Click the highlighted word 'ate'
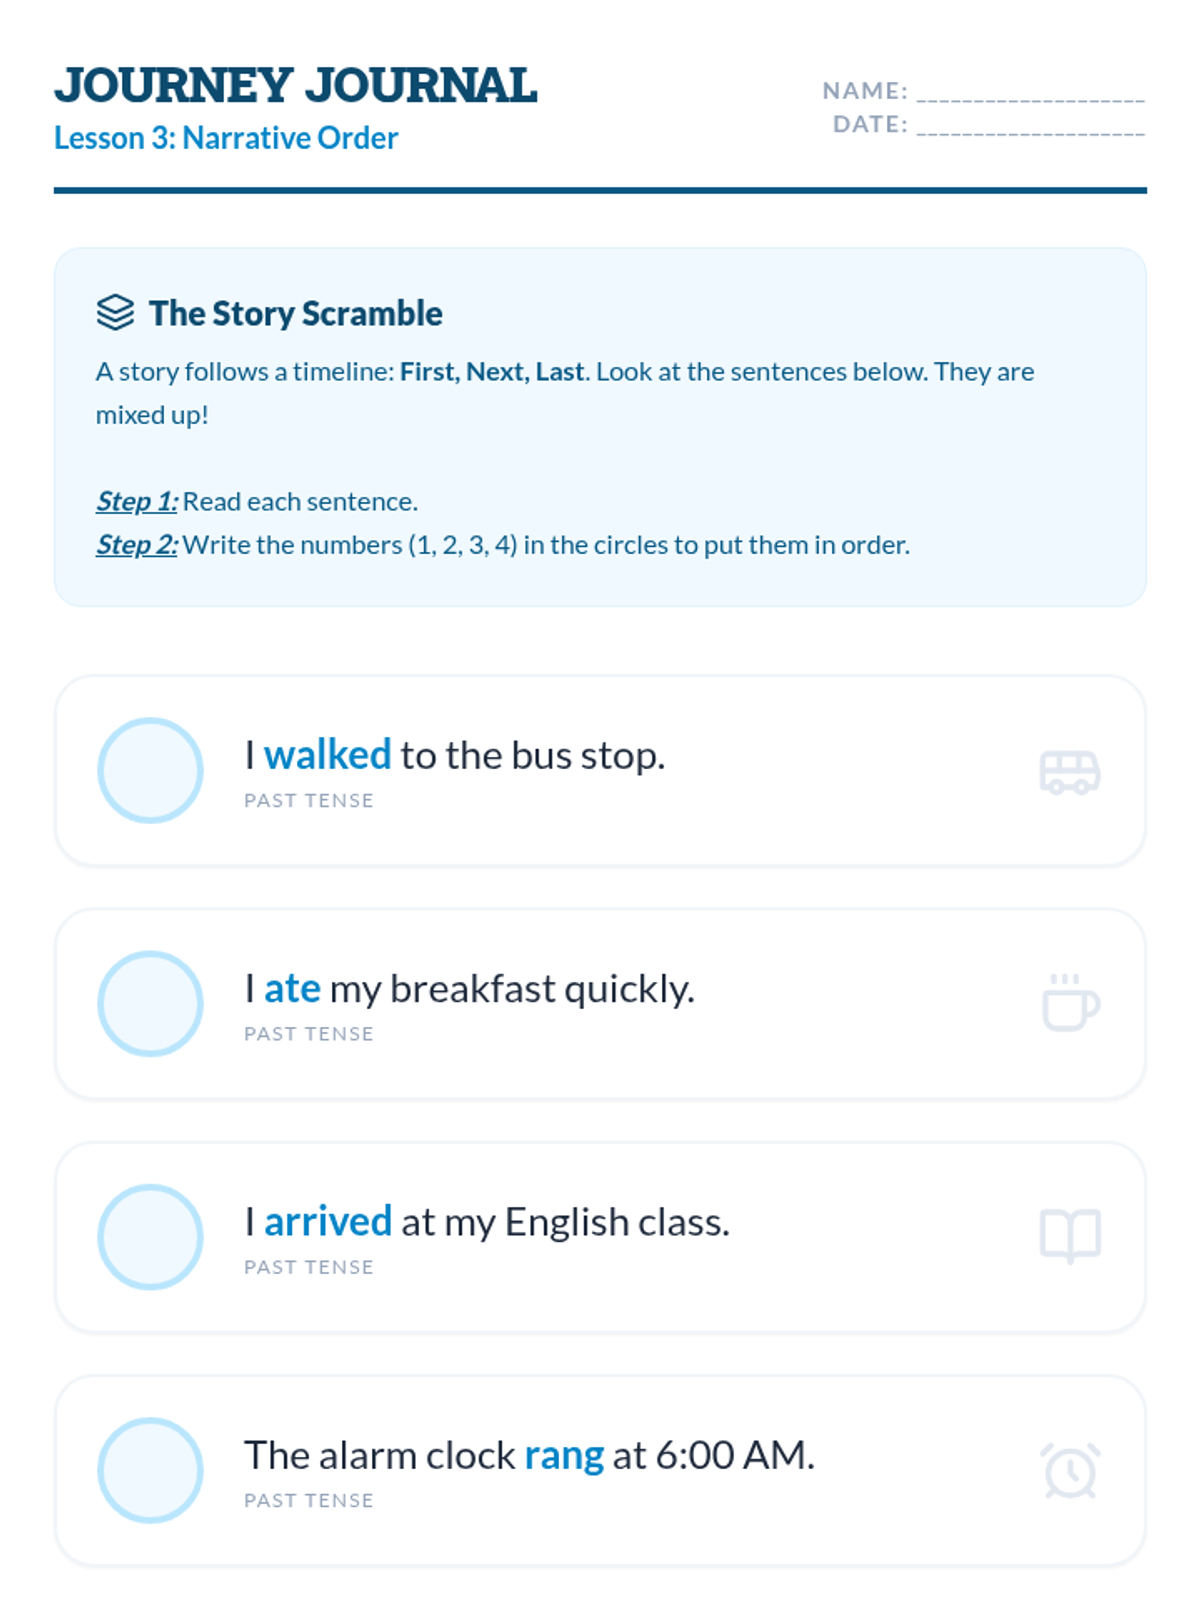Screen dimensions: 1200x1600 tap(292, 989)
